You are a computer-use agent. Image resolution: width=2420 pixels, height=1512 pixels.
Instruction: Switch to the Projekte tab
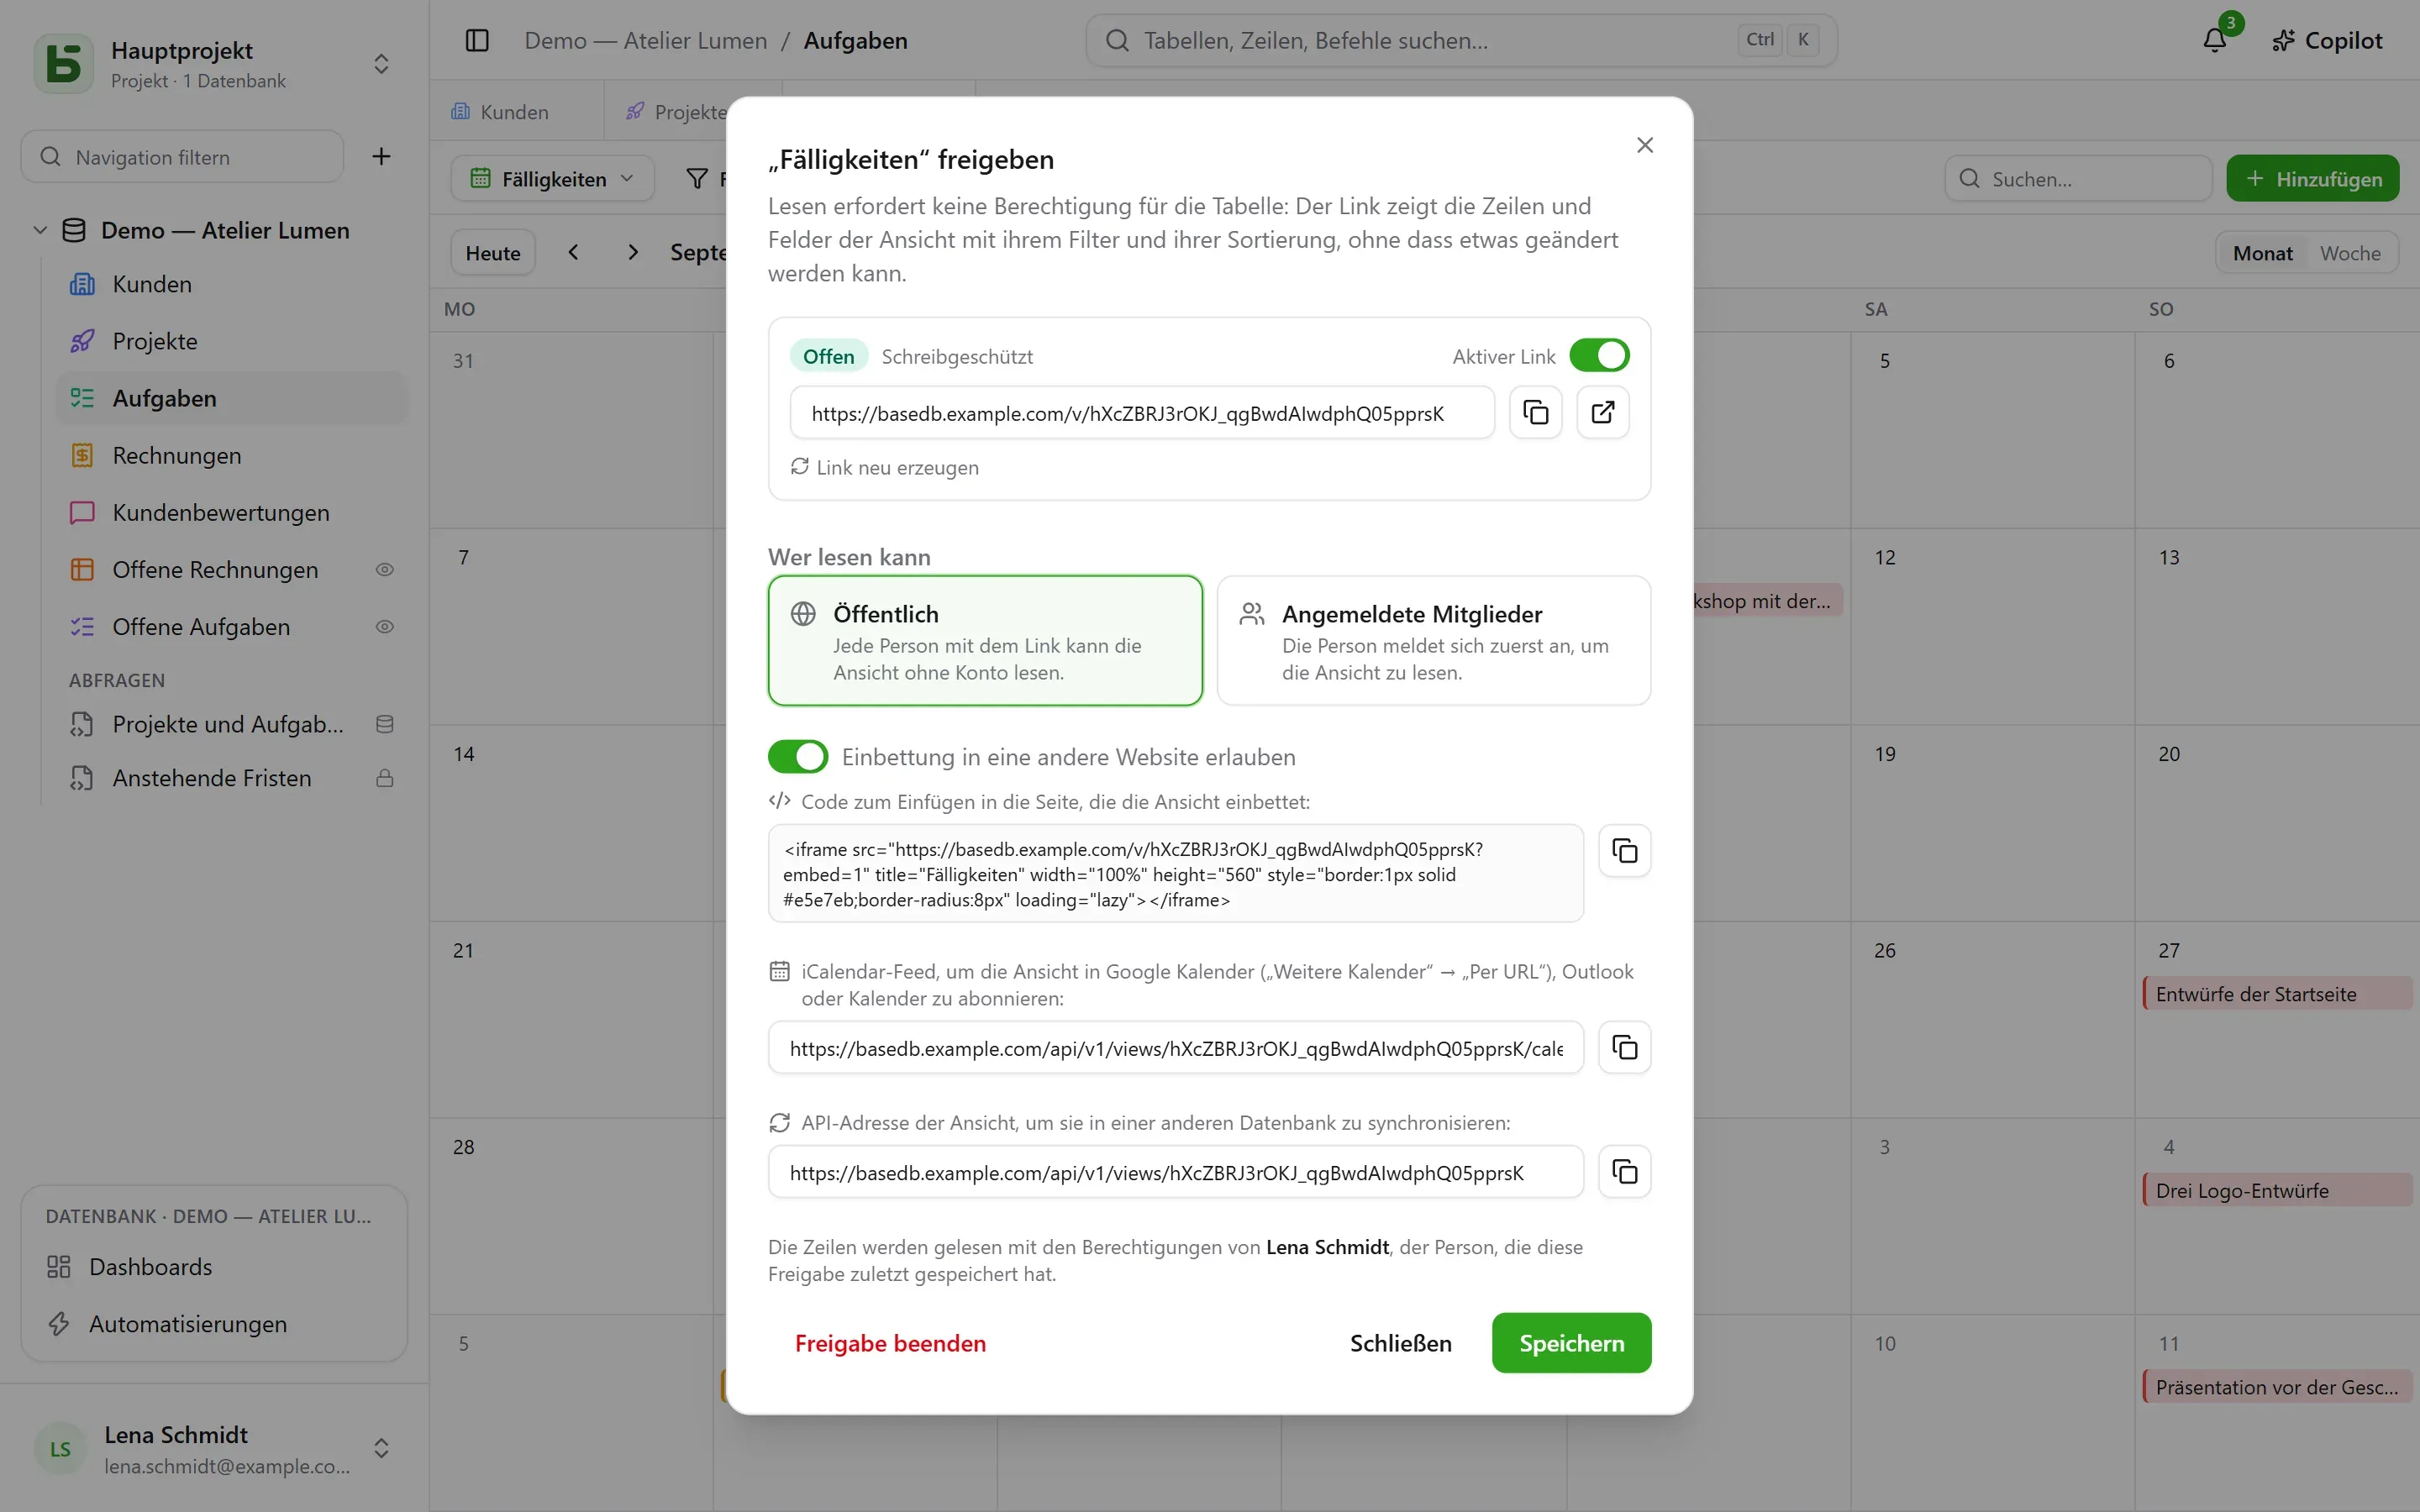[x=680, y=111]
